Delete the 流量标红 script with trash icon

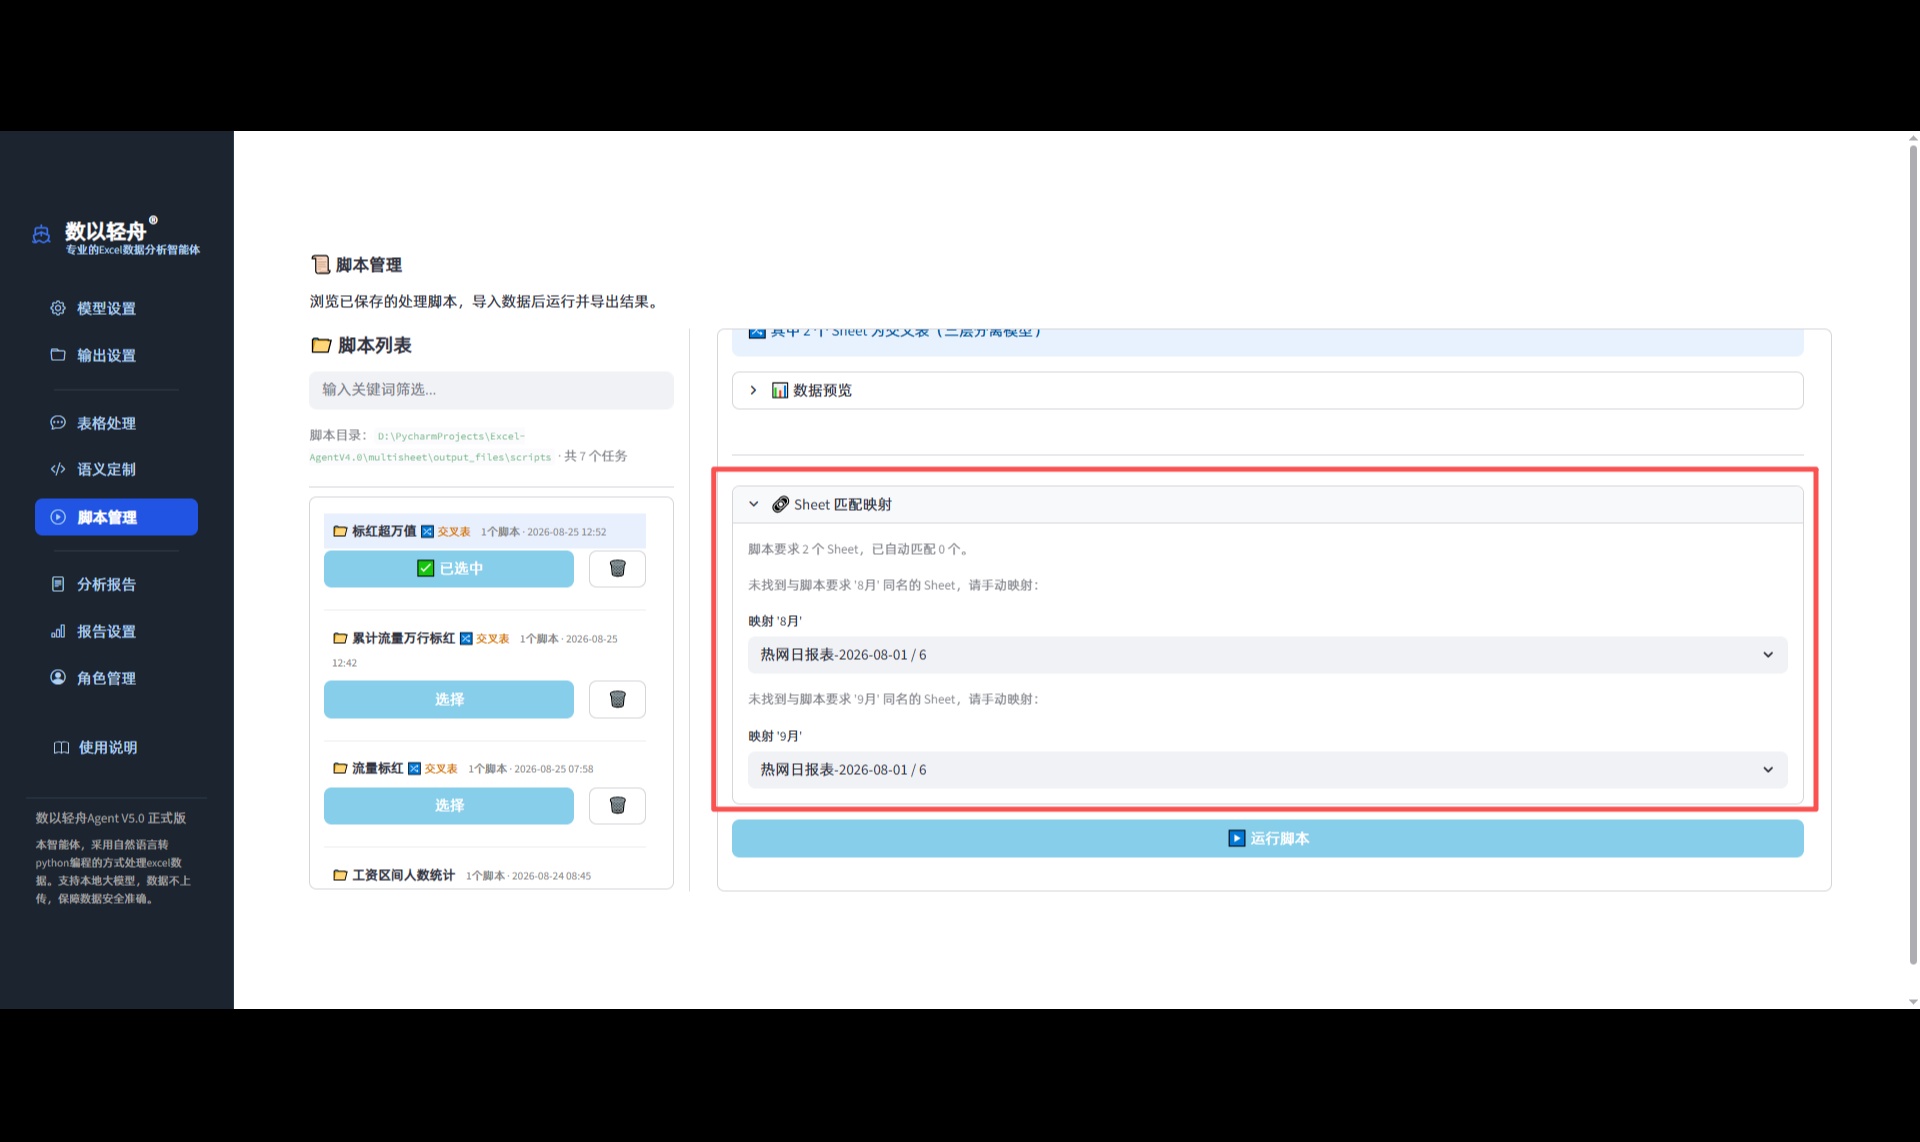[x=617, y=805]
